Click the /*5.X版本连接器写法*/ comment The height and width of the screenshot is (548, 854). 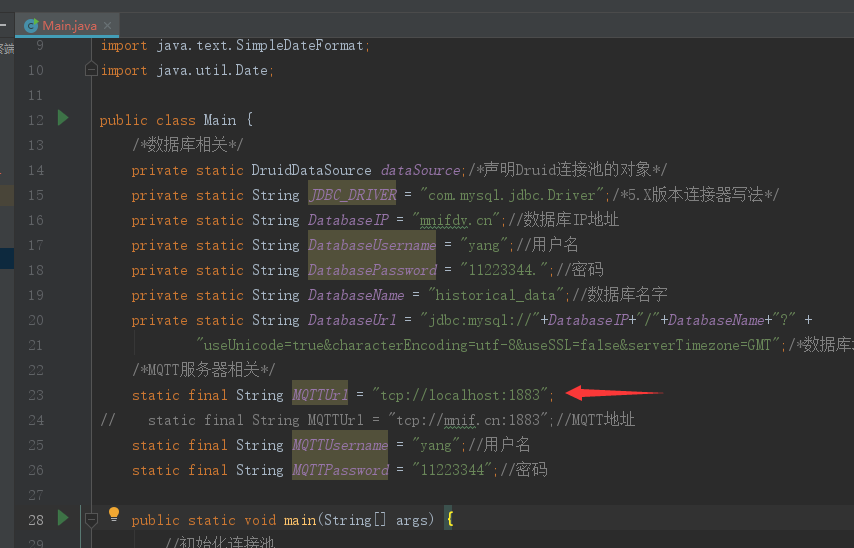coord(696,195)
